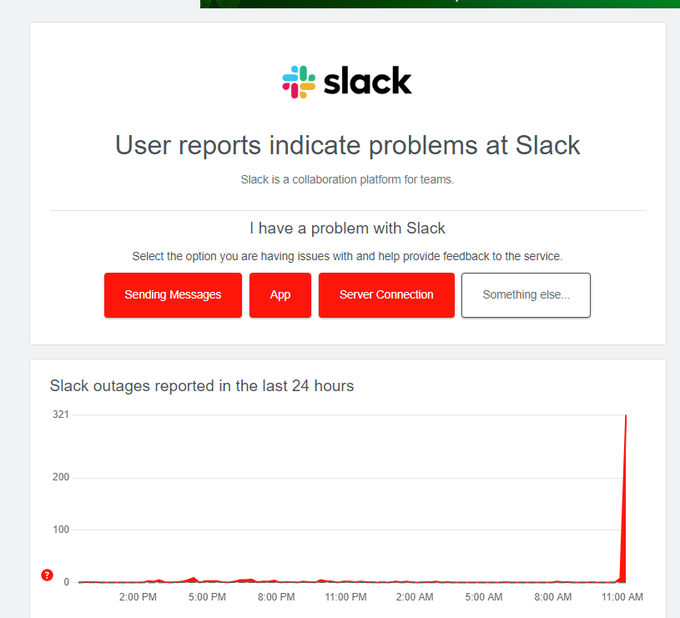Click the 'Select the option you are having issues' text
The image size is (680, 618).
click(347, 256)
